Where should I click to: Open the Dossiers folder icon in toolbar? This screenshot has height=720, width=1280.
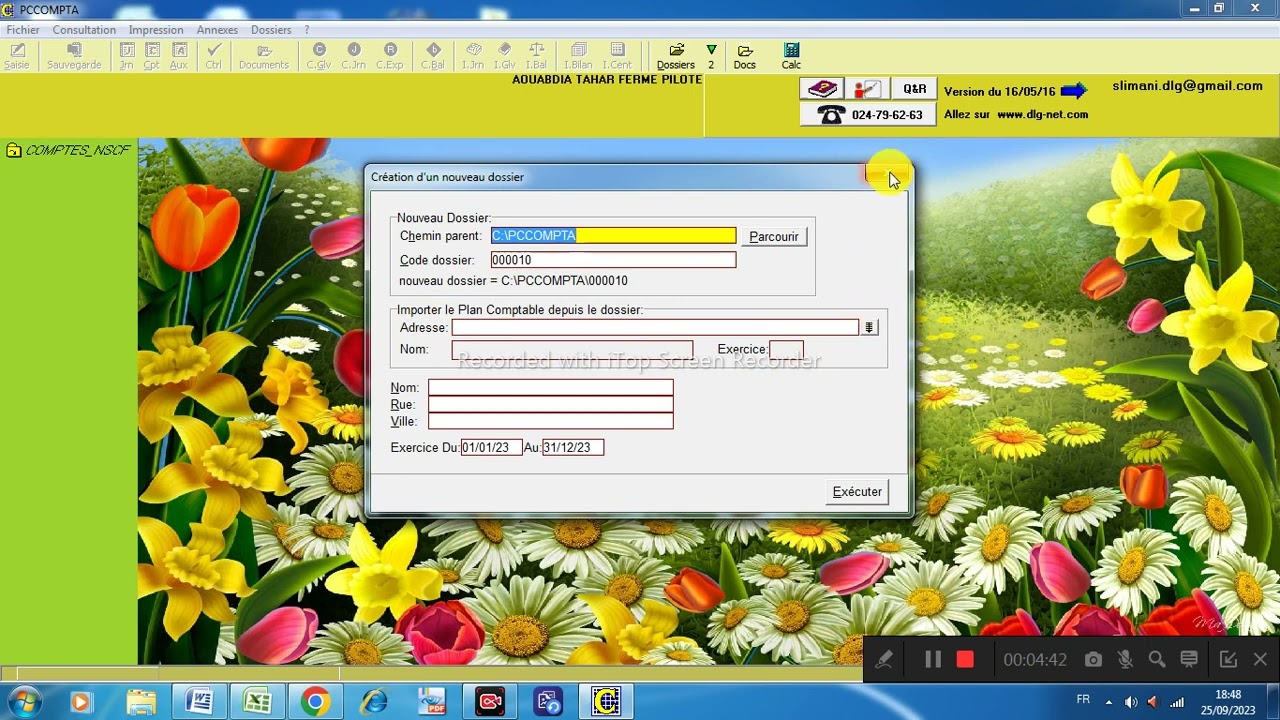[676, 56]
